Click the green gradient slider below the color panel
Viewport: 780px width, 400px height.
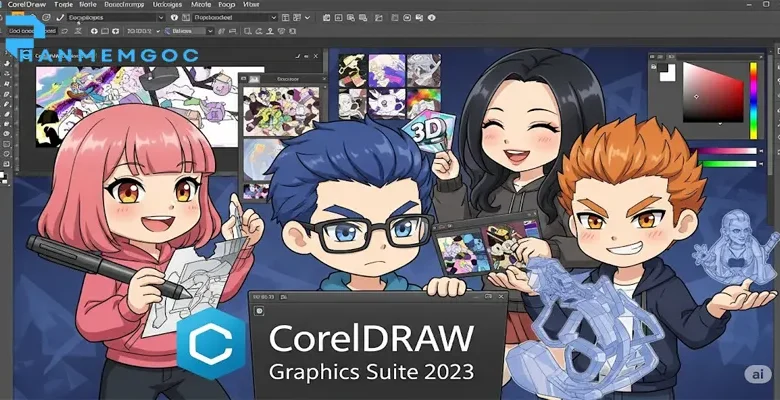727,164
